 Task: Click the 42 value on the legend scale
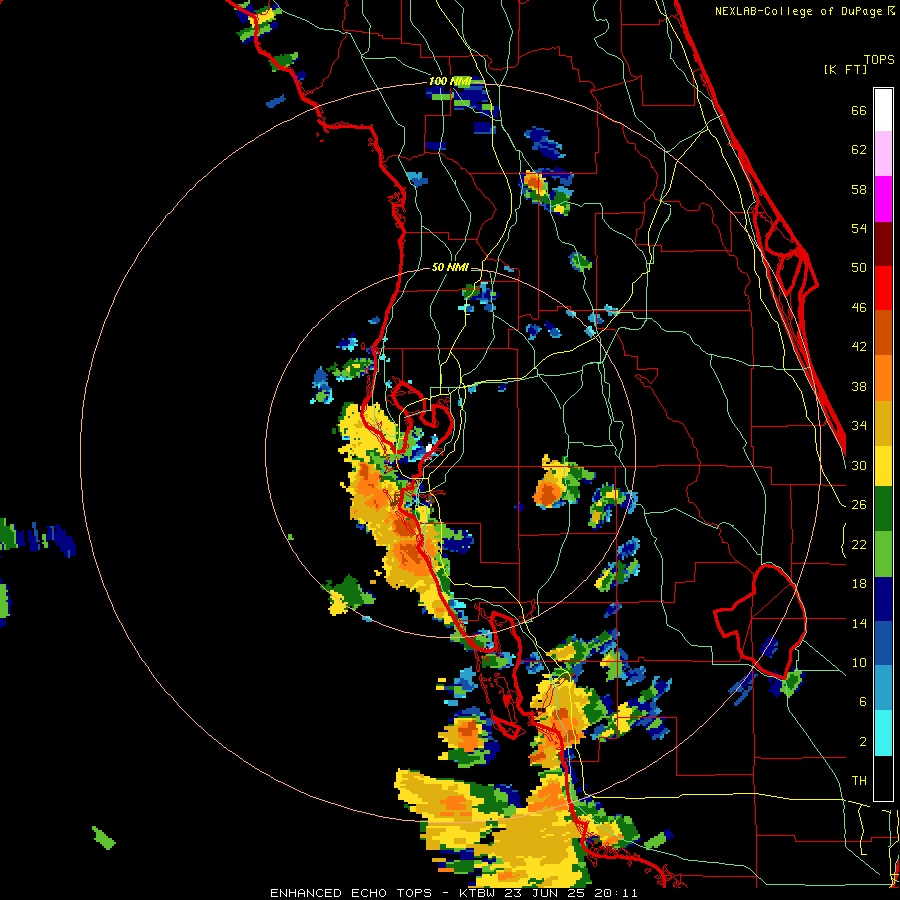[x=859, y=347]
